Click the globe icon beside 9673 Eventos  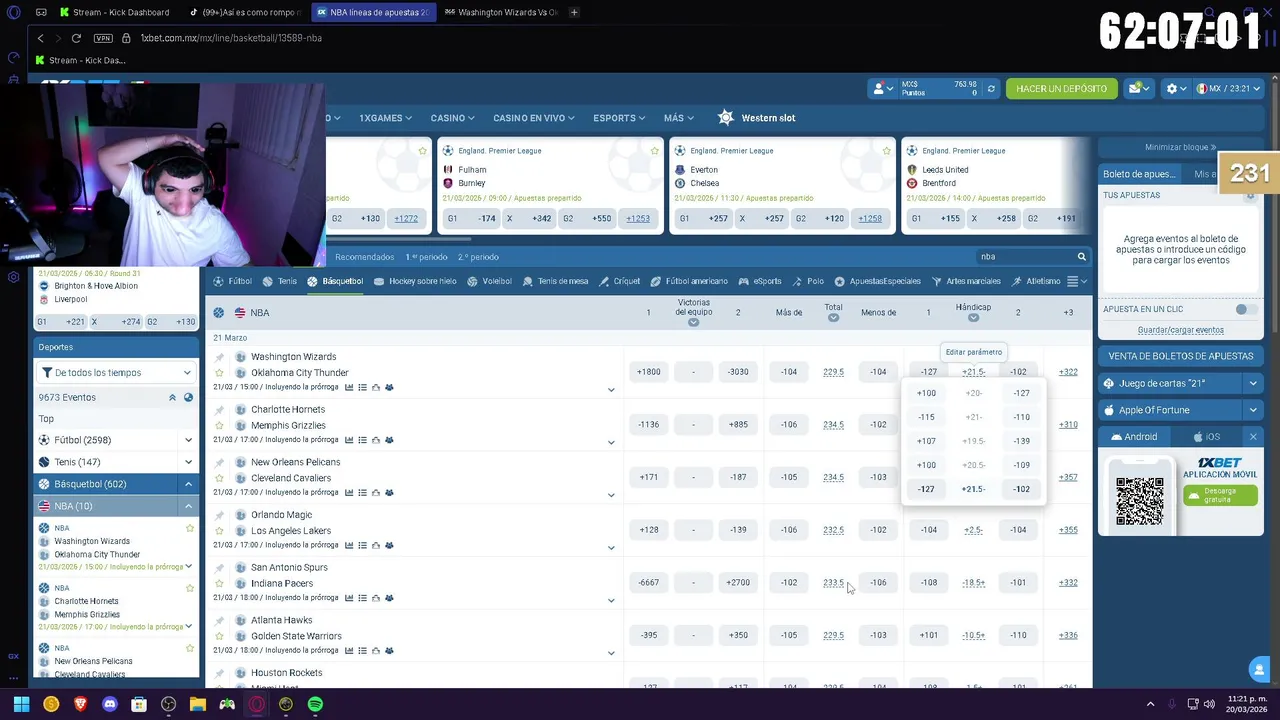(188, 398)
